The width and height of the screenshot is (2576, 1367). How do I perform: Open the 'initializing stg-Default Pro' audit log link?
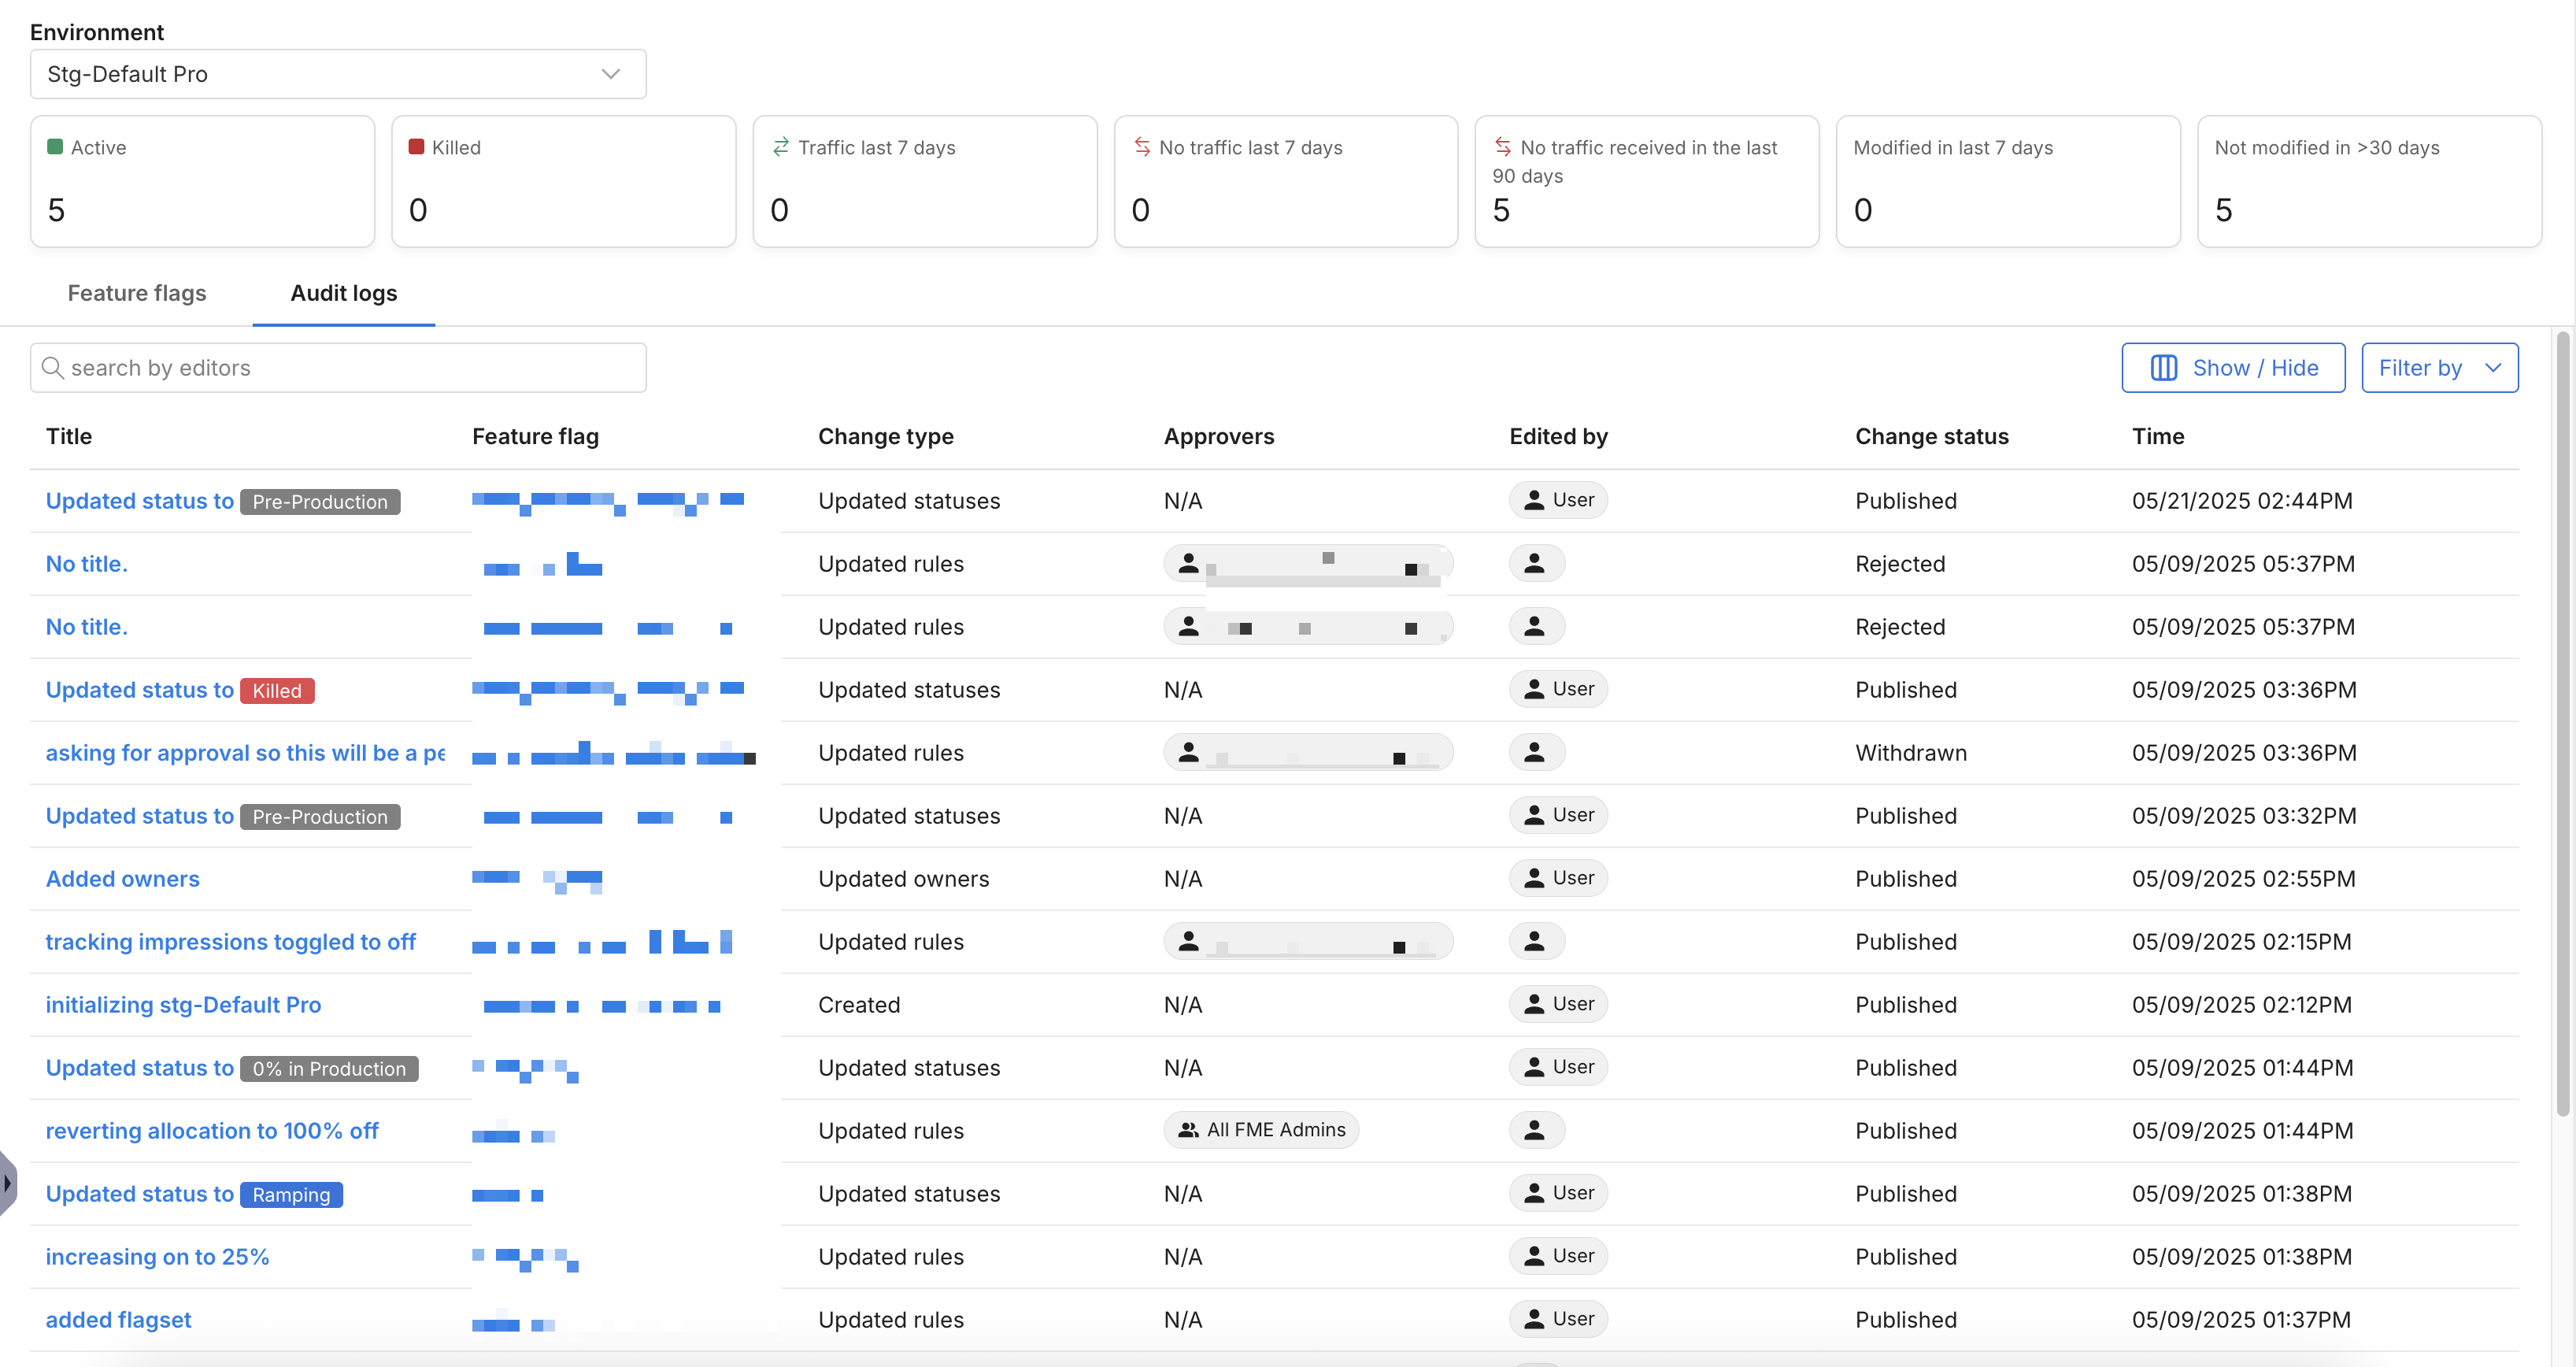(x=183, y=1005)
